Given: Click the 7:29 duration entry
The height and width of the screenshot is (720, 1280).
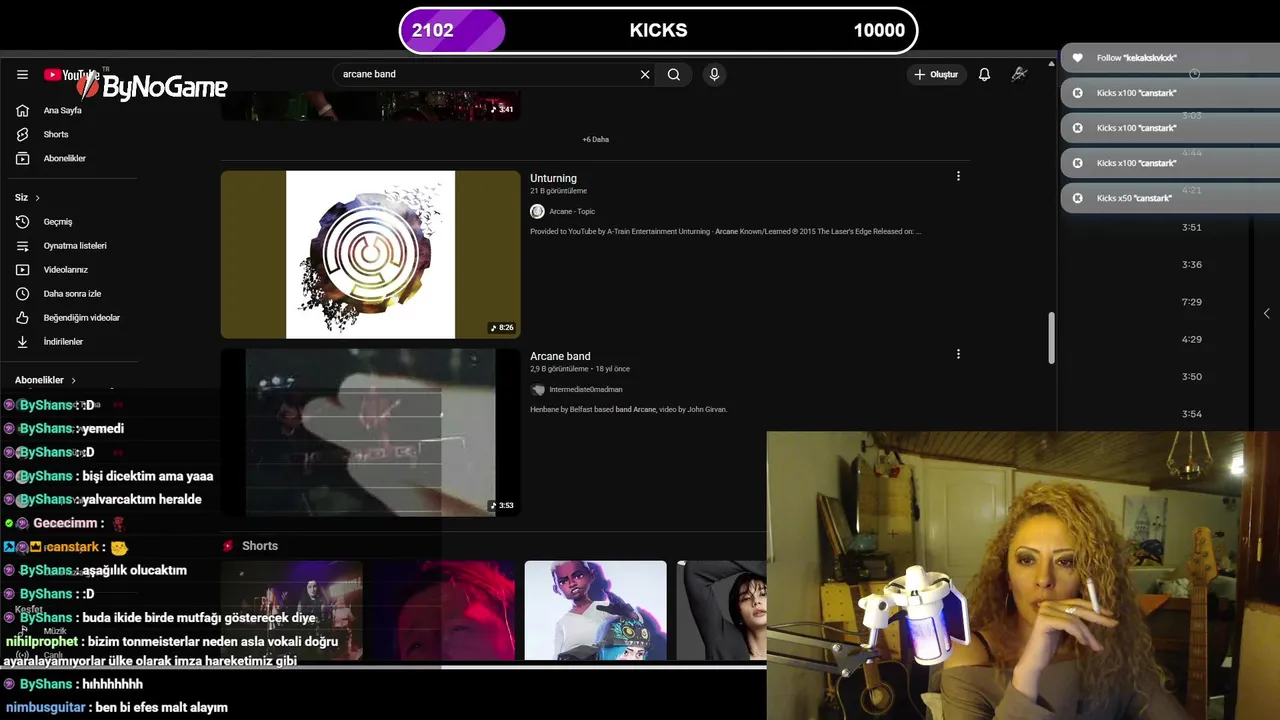Looking at the screenshot, I should pos(1191,302).
